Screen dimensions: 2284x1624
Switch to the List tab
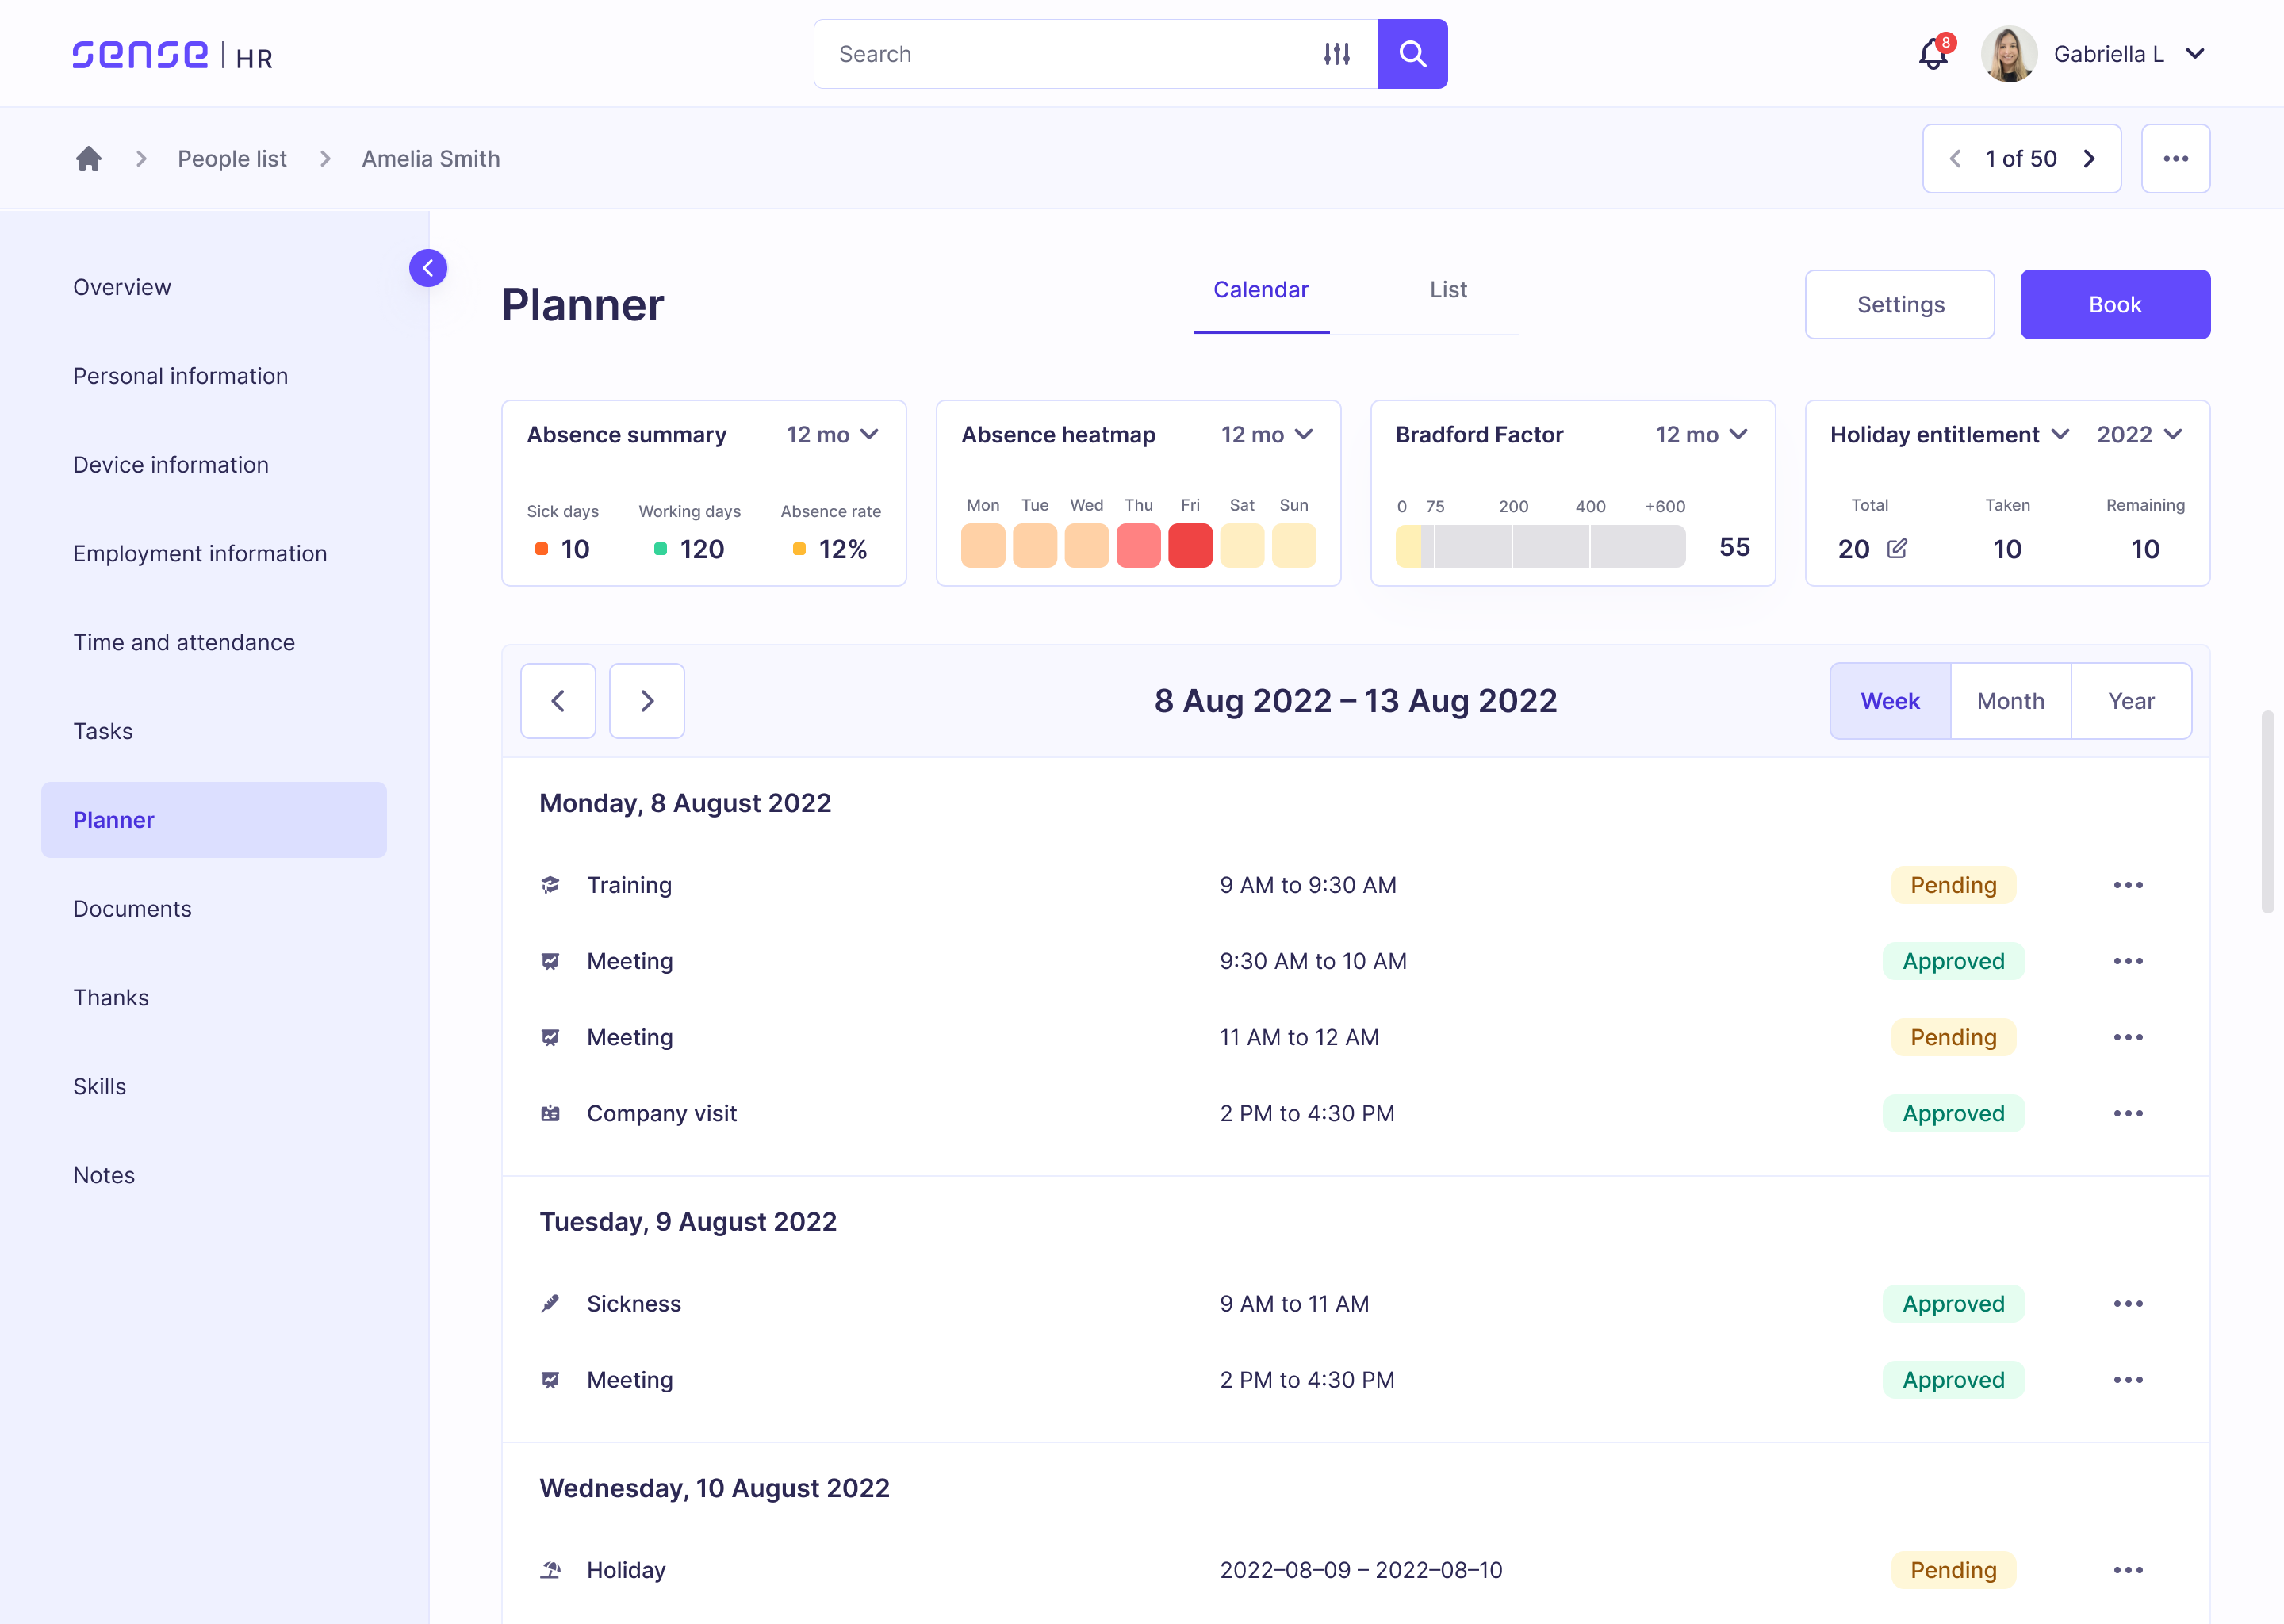coord(1447,290)
